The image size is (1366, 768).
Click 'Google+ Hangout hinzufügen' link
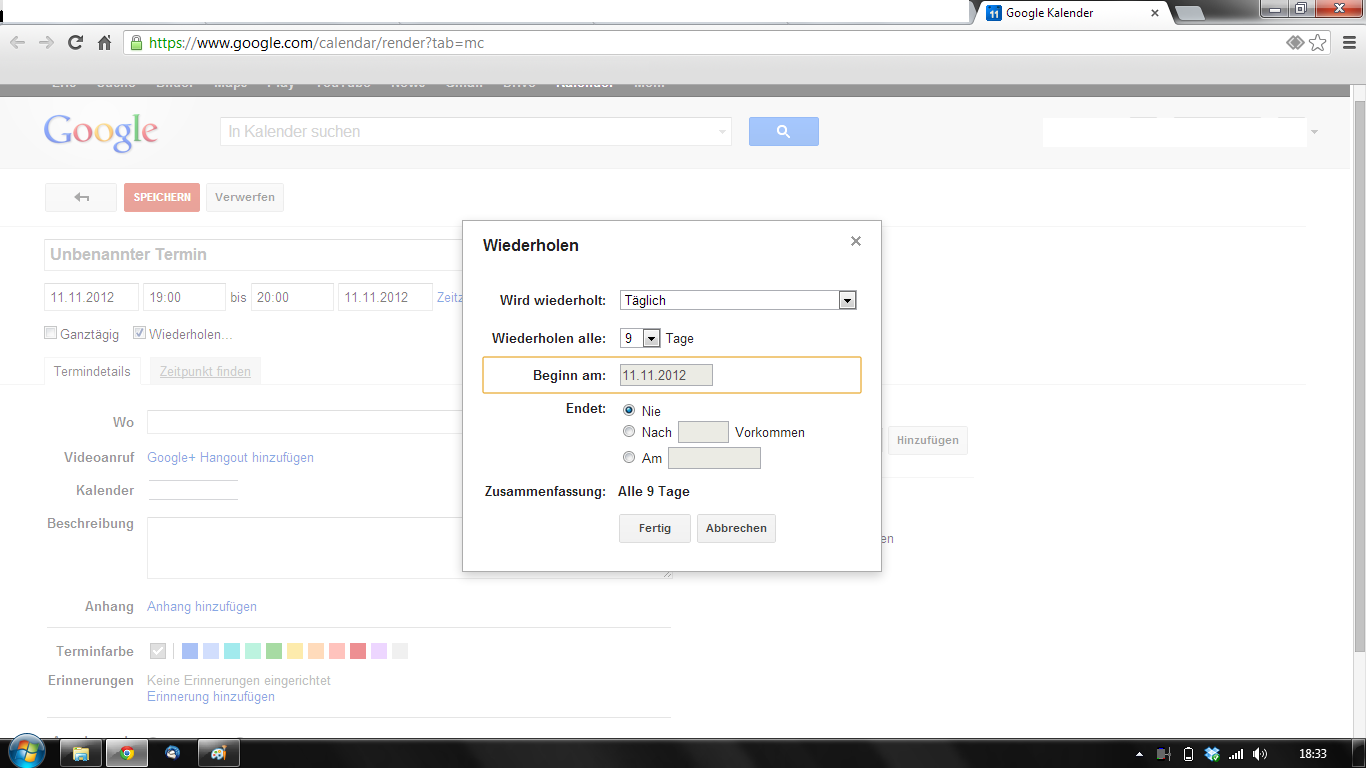click(x=230, y=457)
